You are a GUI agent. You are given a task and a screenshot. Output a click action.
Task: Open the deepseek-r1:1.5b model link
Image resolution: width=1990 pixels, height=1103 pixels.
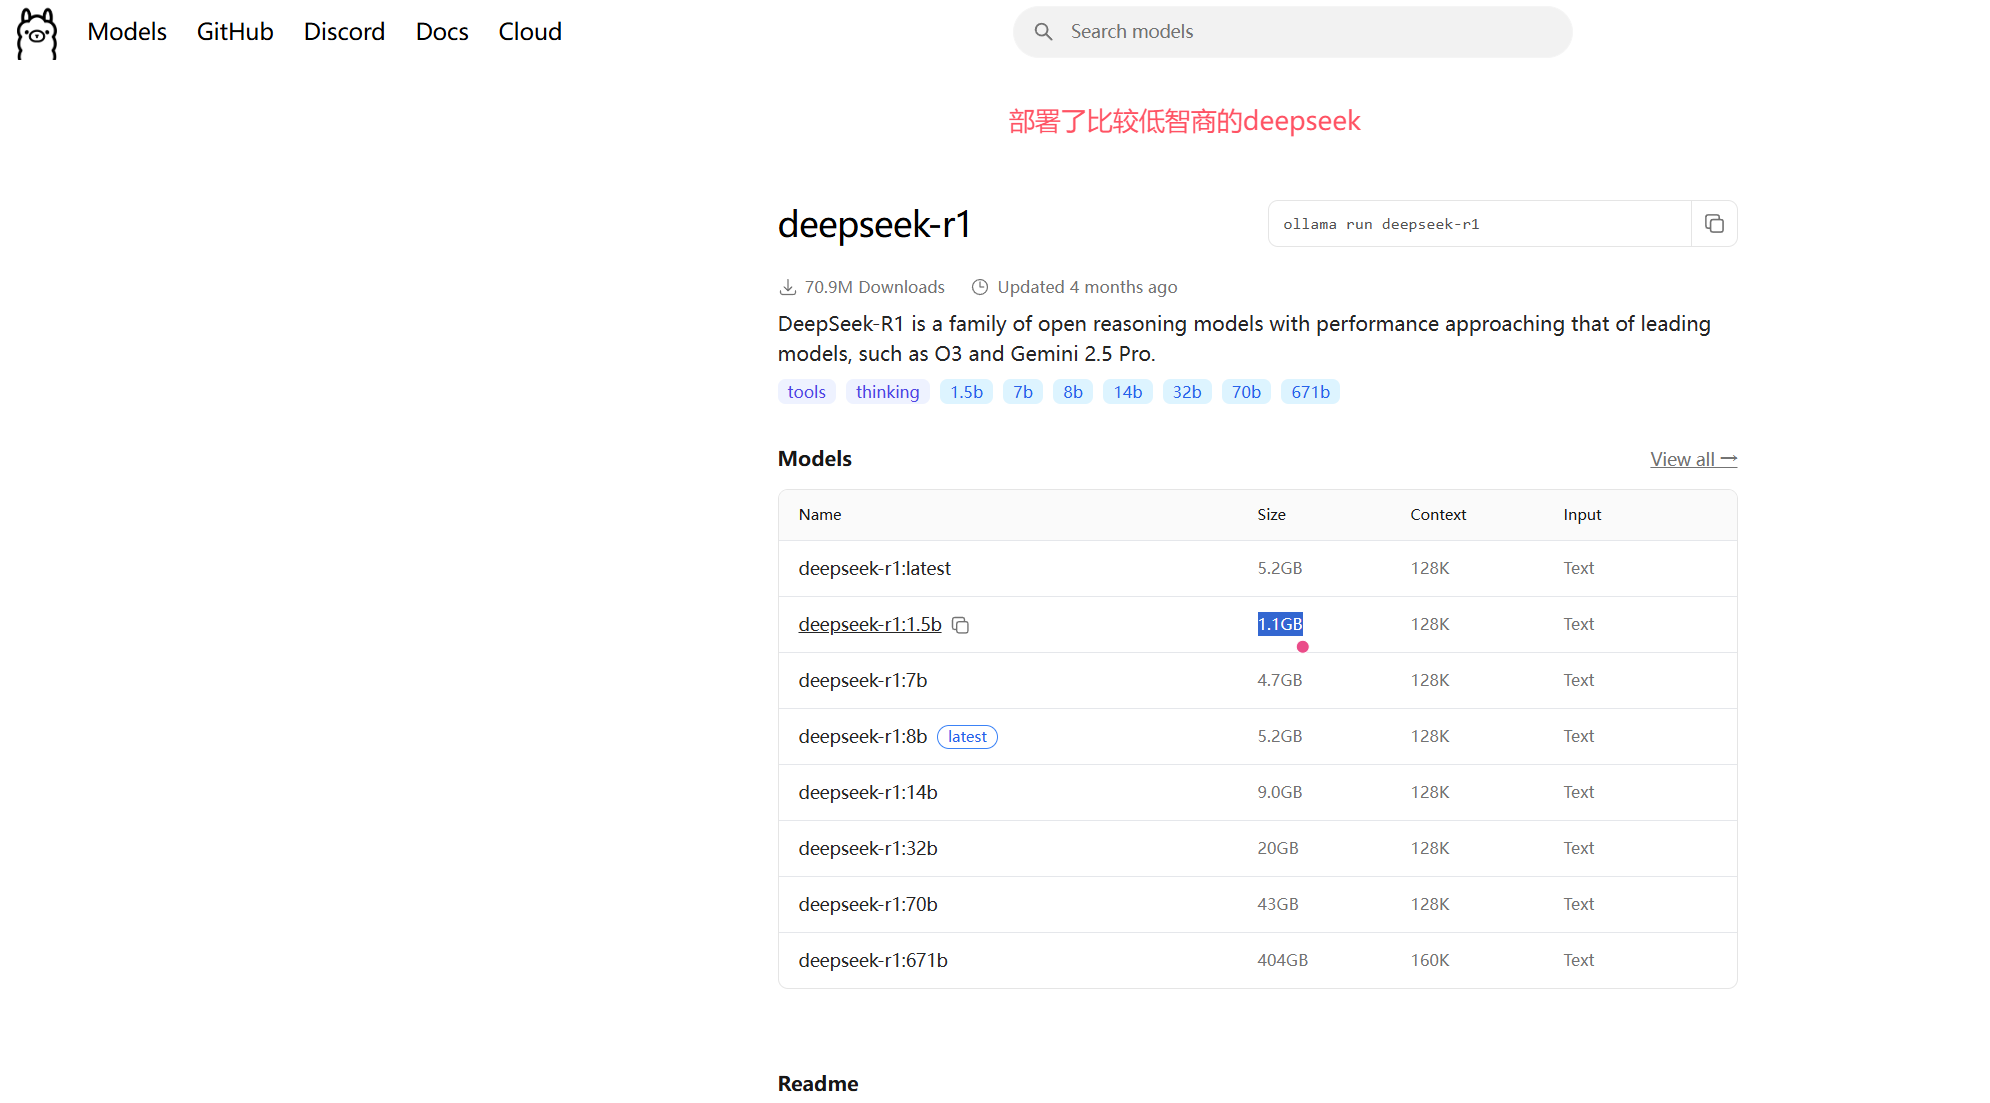tap(870, 624)
